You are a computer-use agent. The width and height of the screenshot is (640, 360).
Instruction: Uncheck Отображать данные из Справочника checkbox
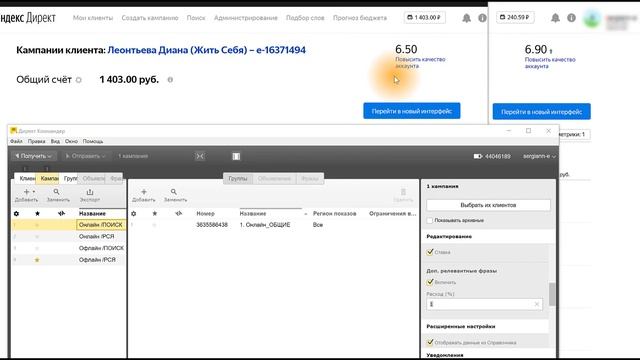click(430, 342)
